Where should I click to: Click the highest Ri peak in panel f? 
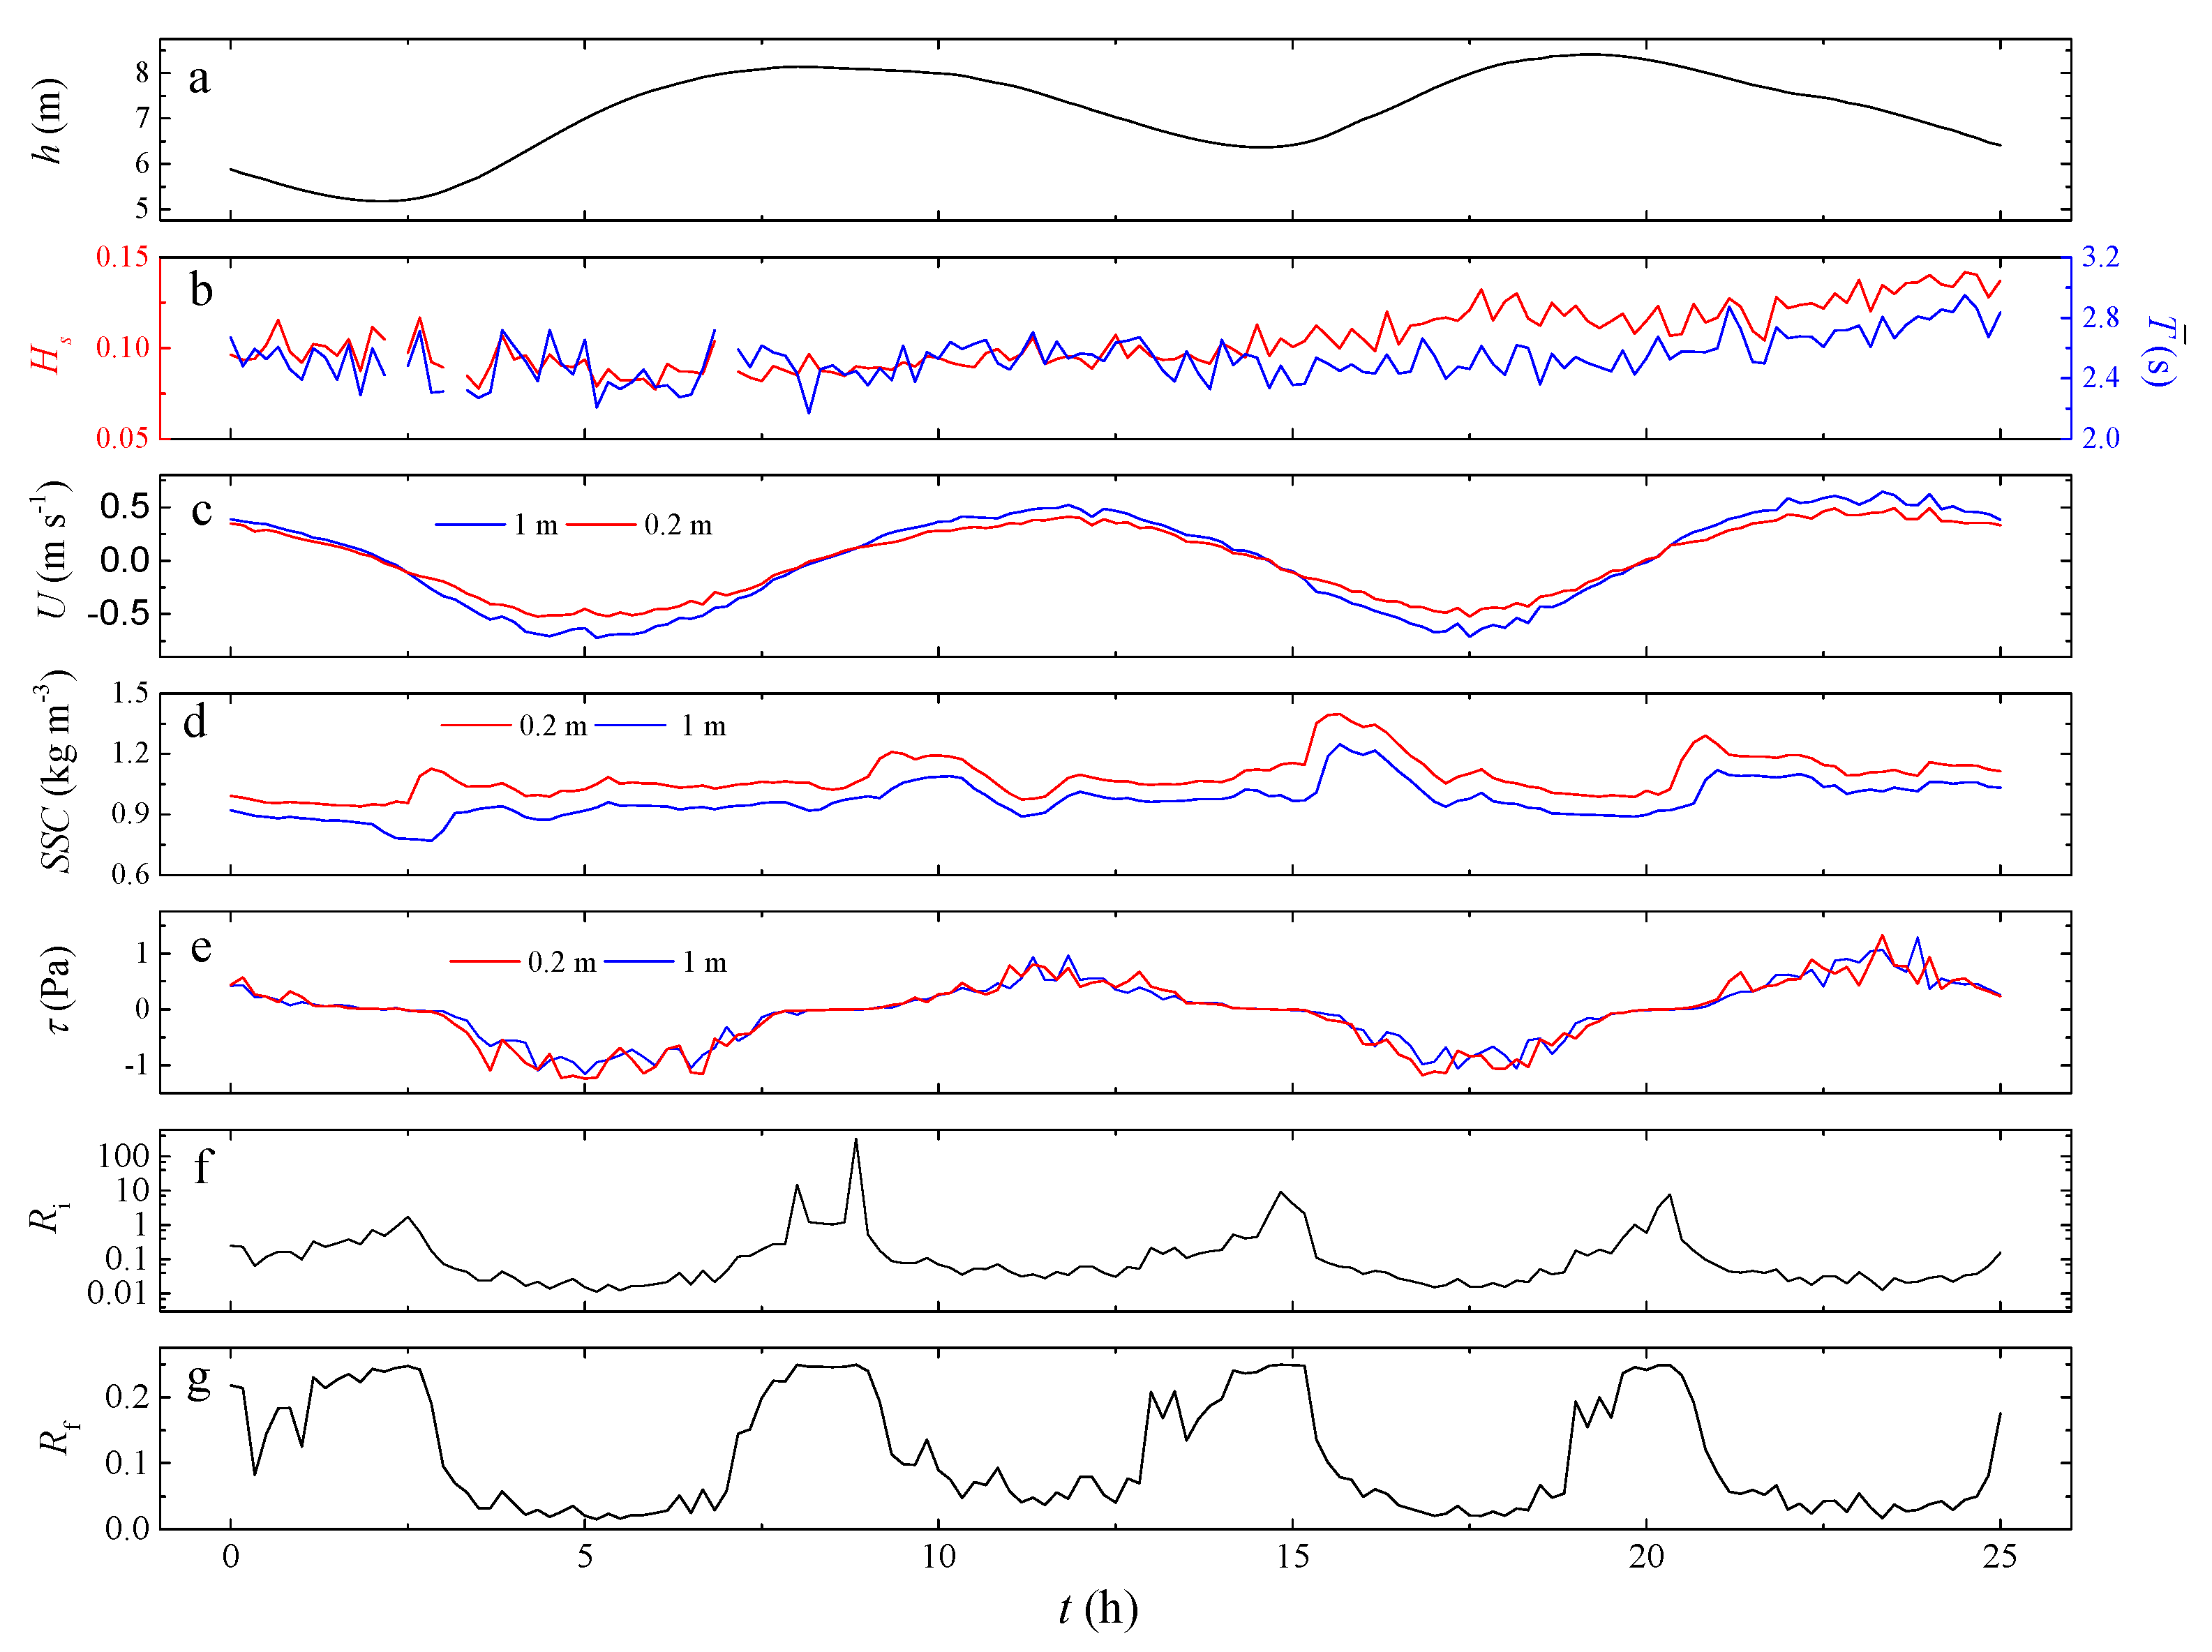point(855,1140)
